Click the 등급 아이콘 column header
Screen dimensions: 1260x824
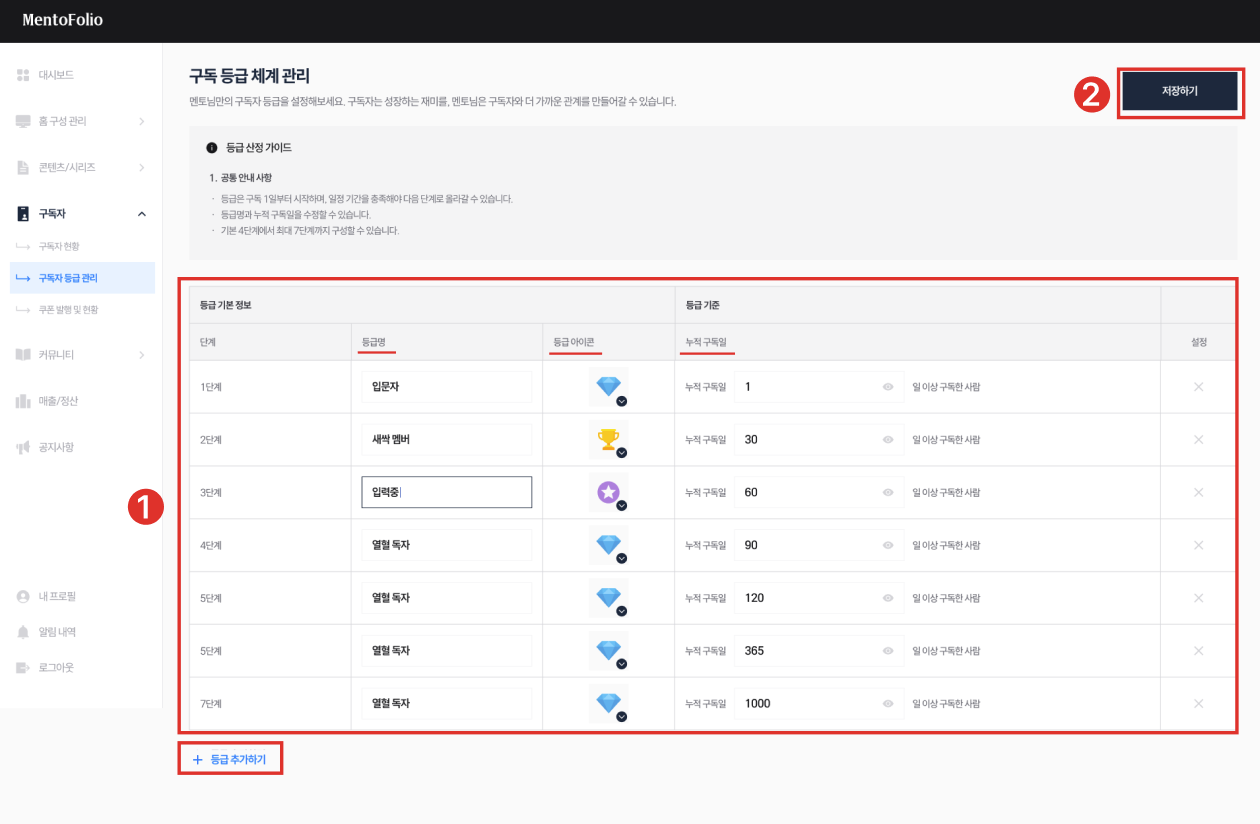[x=574, y=342]
